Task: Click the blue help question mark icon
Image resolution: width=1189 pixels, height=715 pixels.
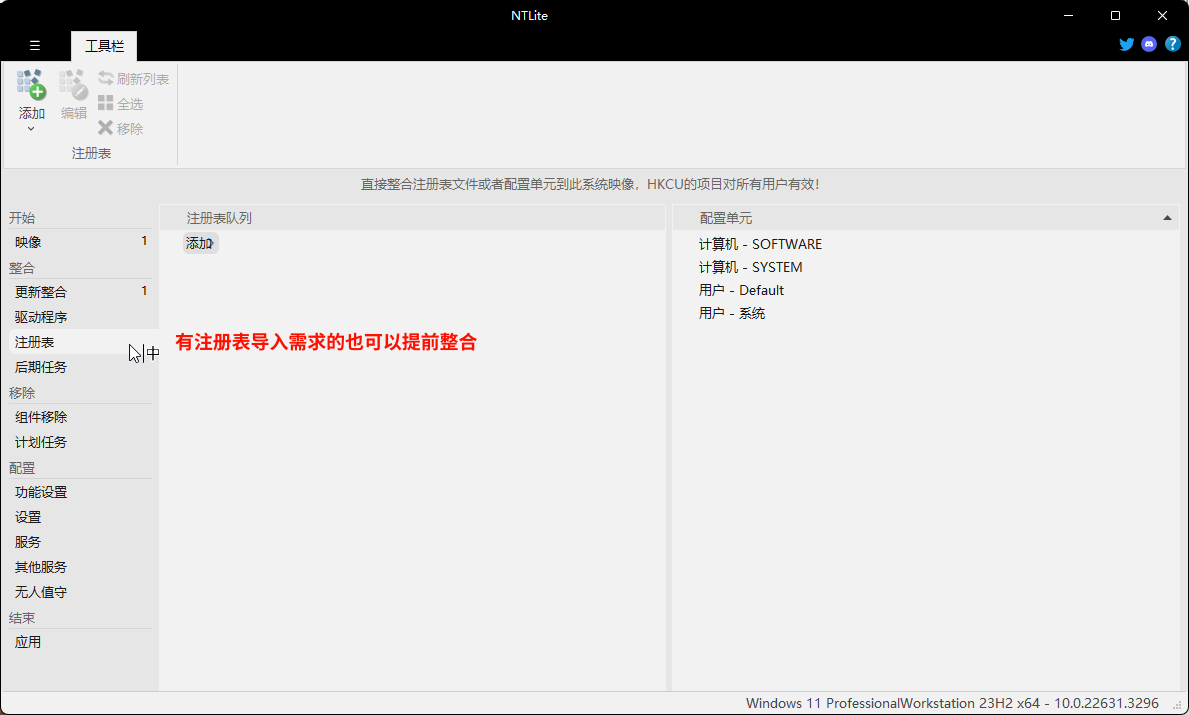Action: [x=1172, y=45]
